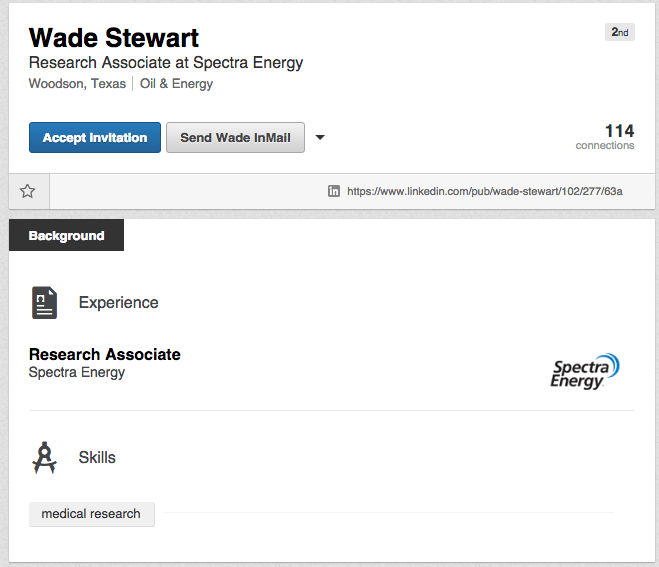Open the public profile URL link
Image resolution: width=659 pixels, height=567 pixels.
[x=484, y=191]
